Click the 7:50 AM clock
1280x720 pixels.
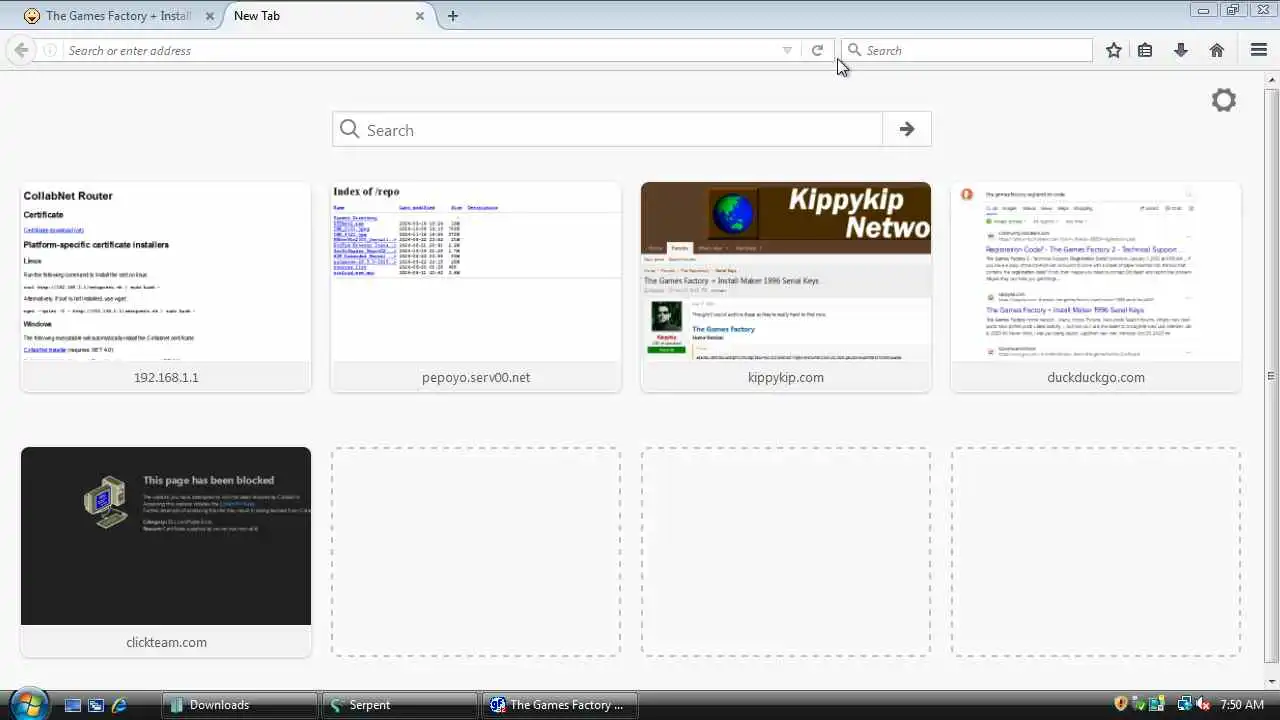click(x=1242, y=705)
